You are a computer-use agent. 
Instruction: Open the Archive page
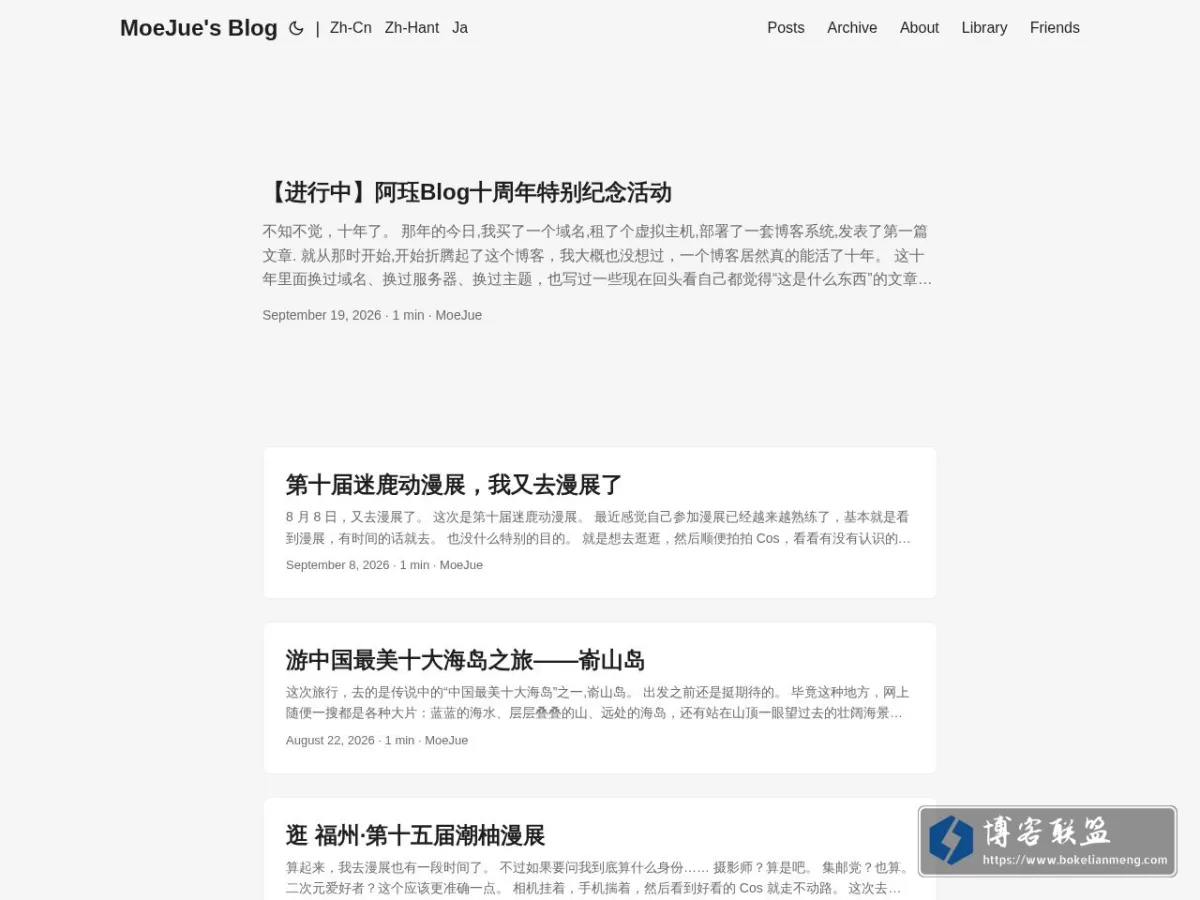852,28
